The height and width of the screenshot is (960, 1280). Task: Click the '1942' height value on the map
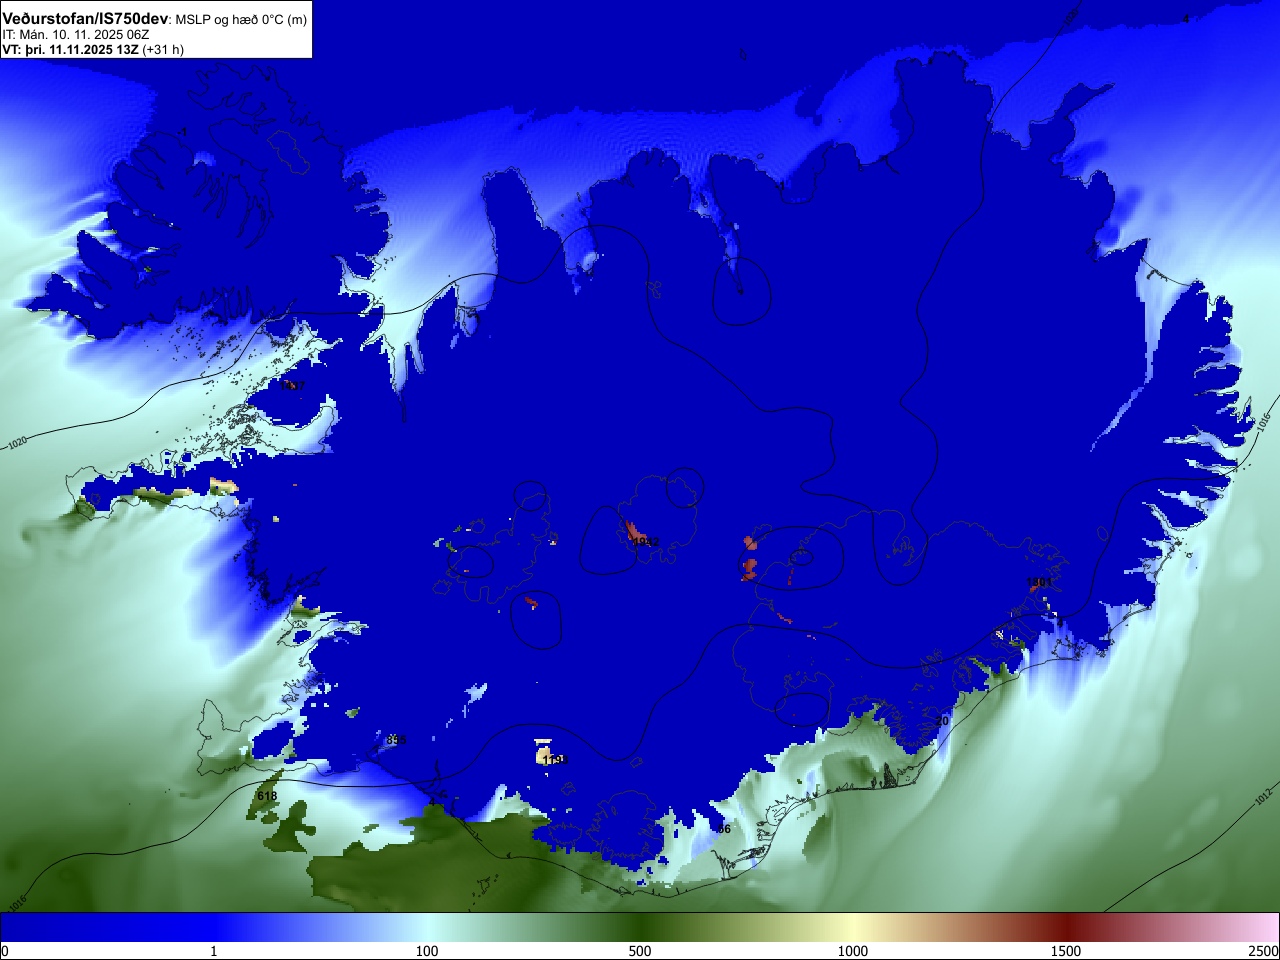[x=646, y=541]
